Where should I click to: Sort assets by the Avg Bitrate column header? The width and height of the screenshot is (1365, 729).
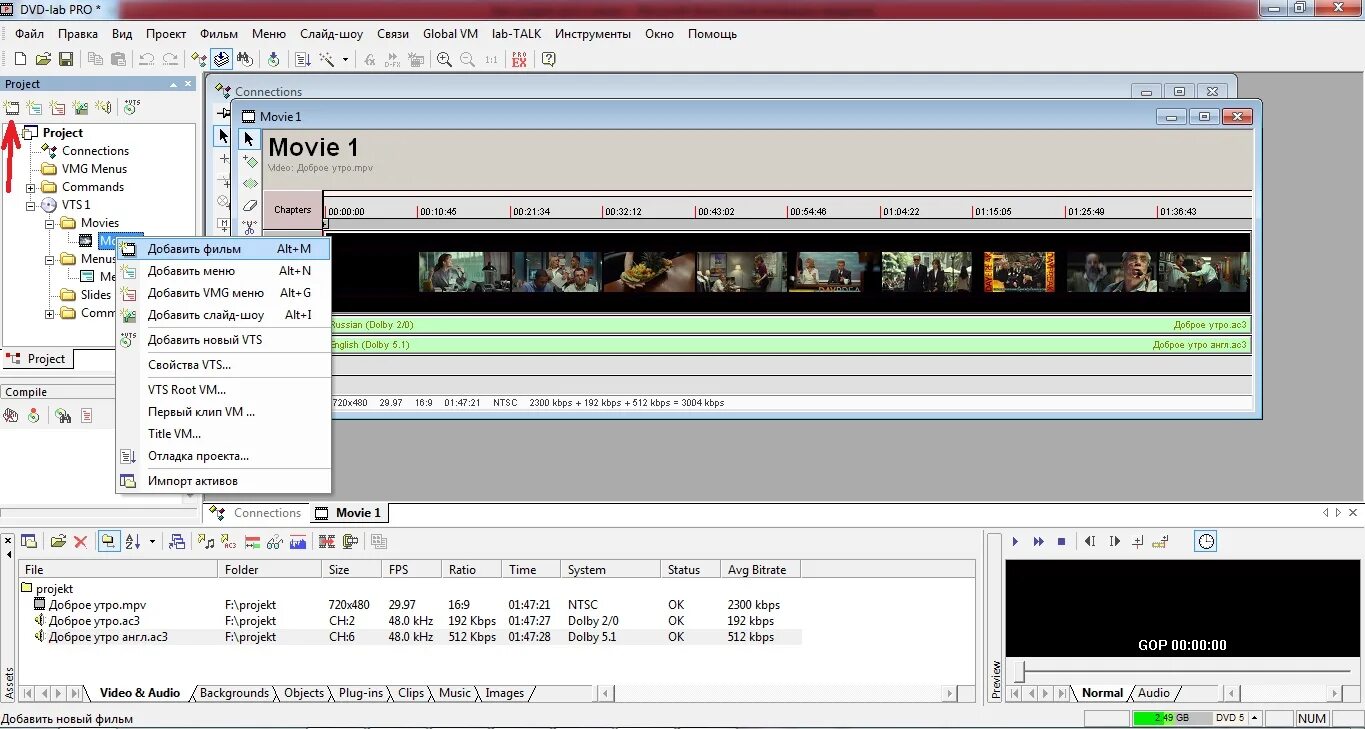[x=760, y=570]
